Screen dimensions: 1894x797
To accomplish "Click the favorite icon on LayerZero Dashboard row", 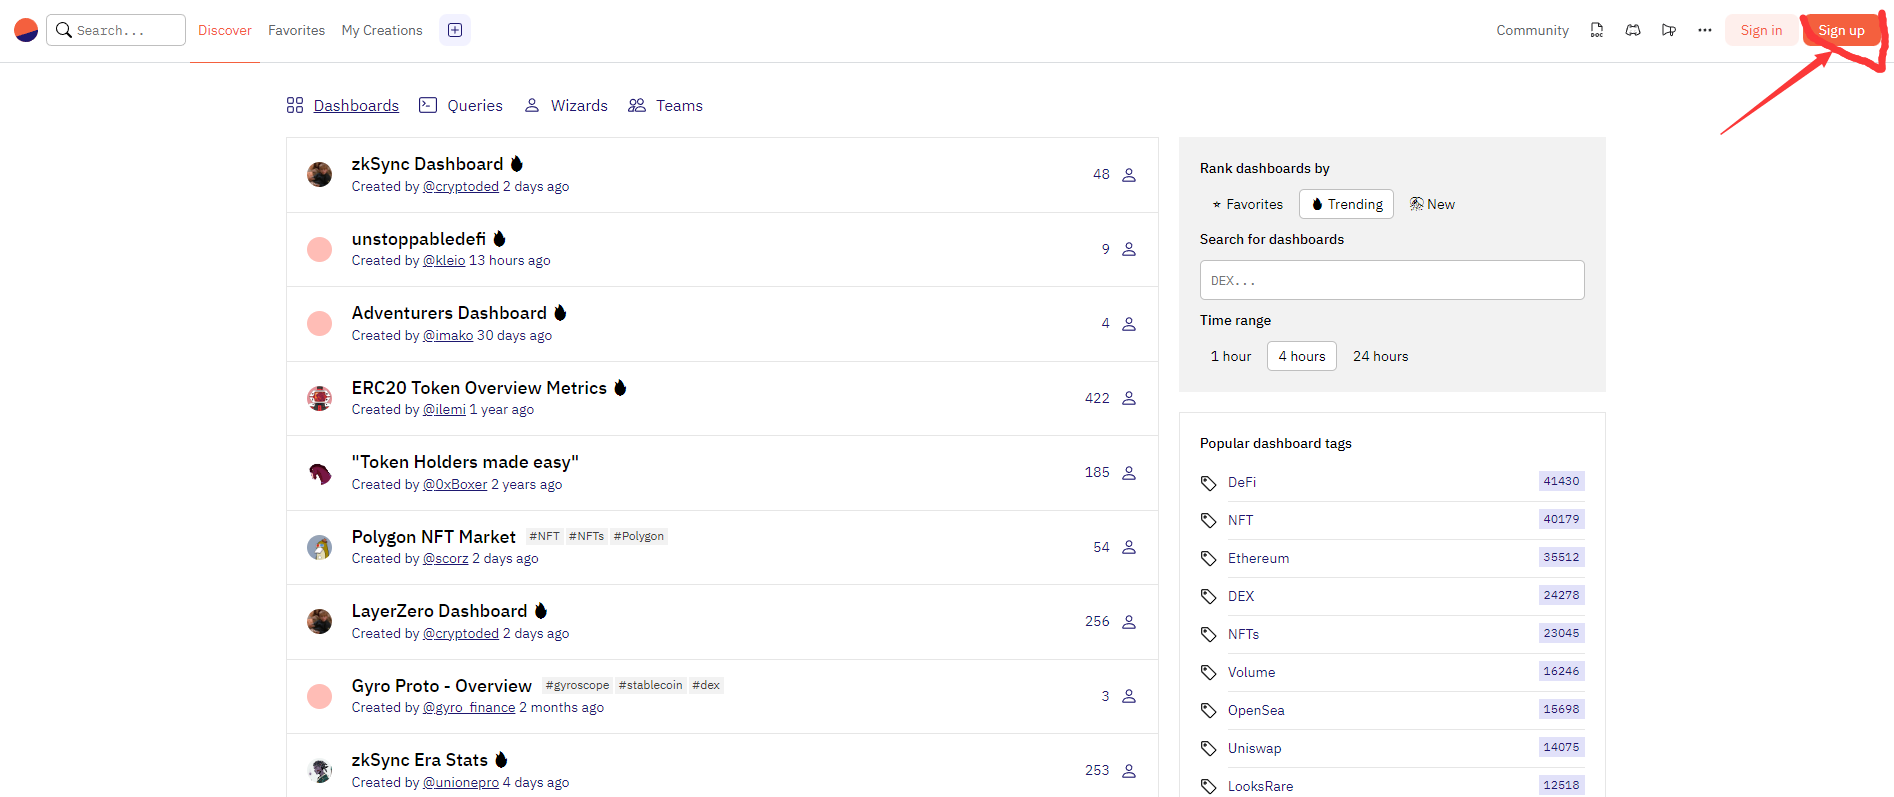I will click(1129, 622).
